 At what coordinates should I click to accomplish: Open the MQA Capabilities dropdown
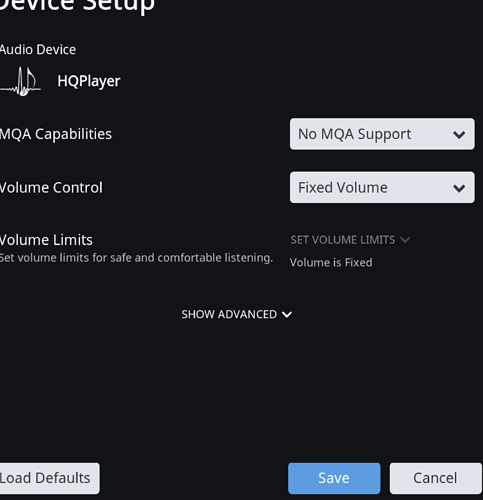[x=382, y=134]
